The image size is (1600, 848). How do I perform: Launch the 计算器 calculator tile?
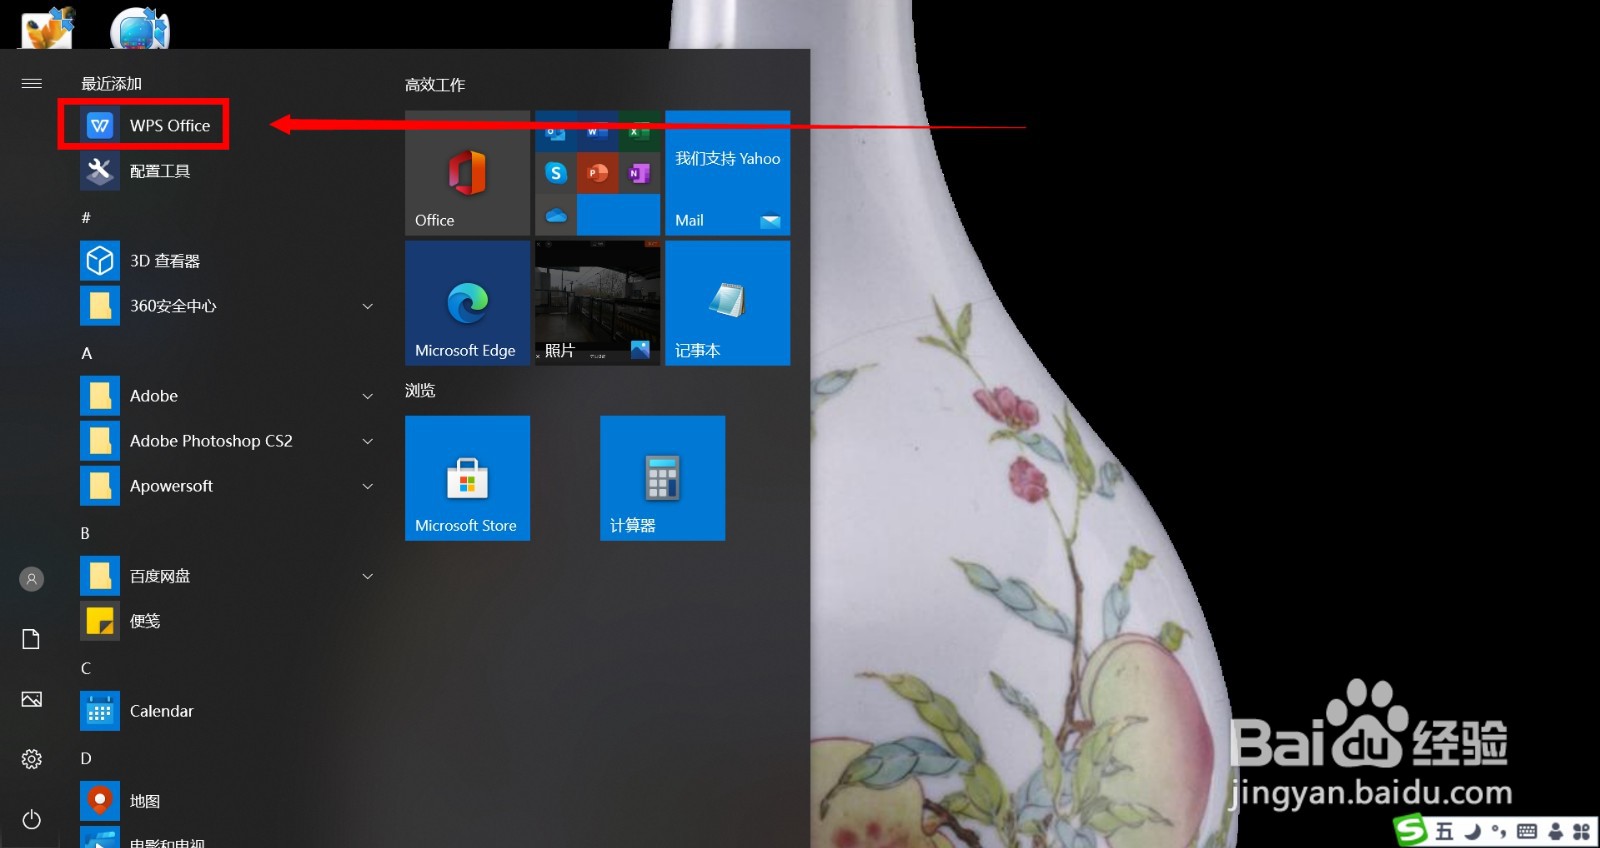(x=662, y=478)
